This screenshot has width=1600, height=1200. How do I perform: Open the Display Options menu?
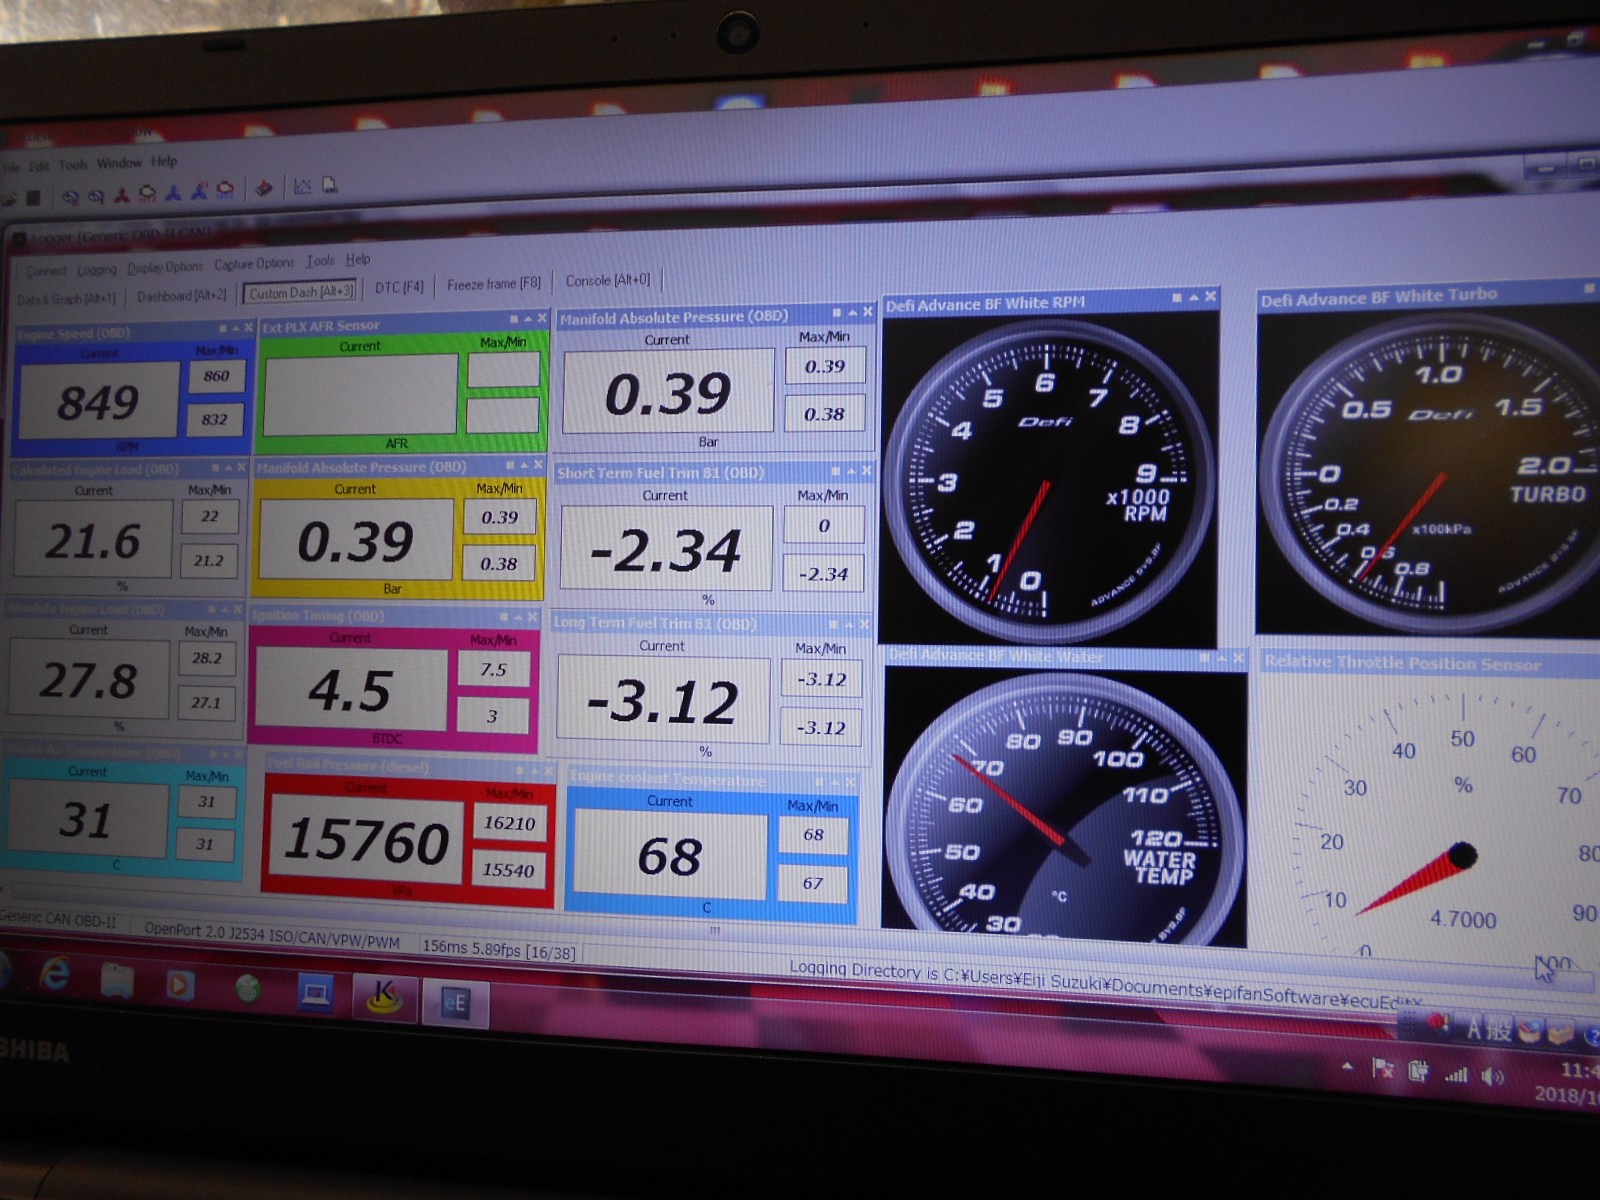pyautogui.click(x=165, y=267)
